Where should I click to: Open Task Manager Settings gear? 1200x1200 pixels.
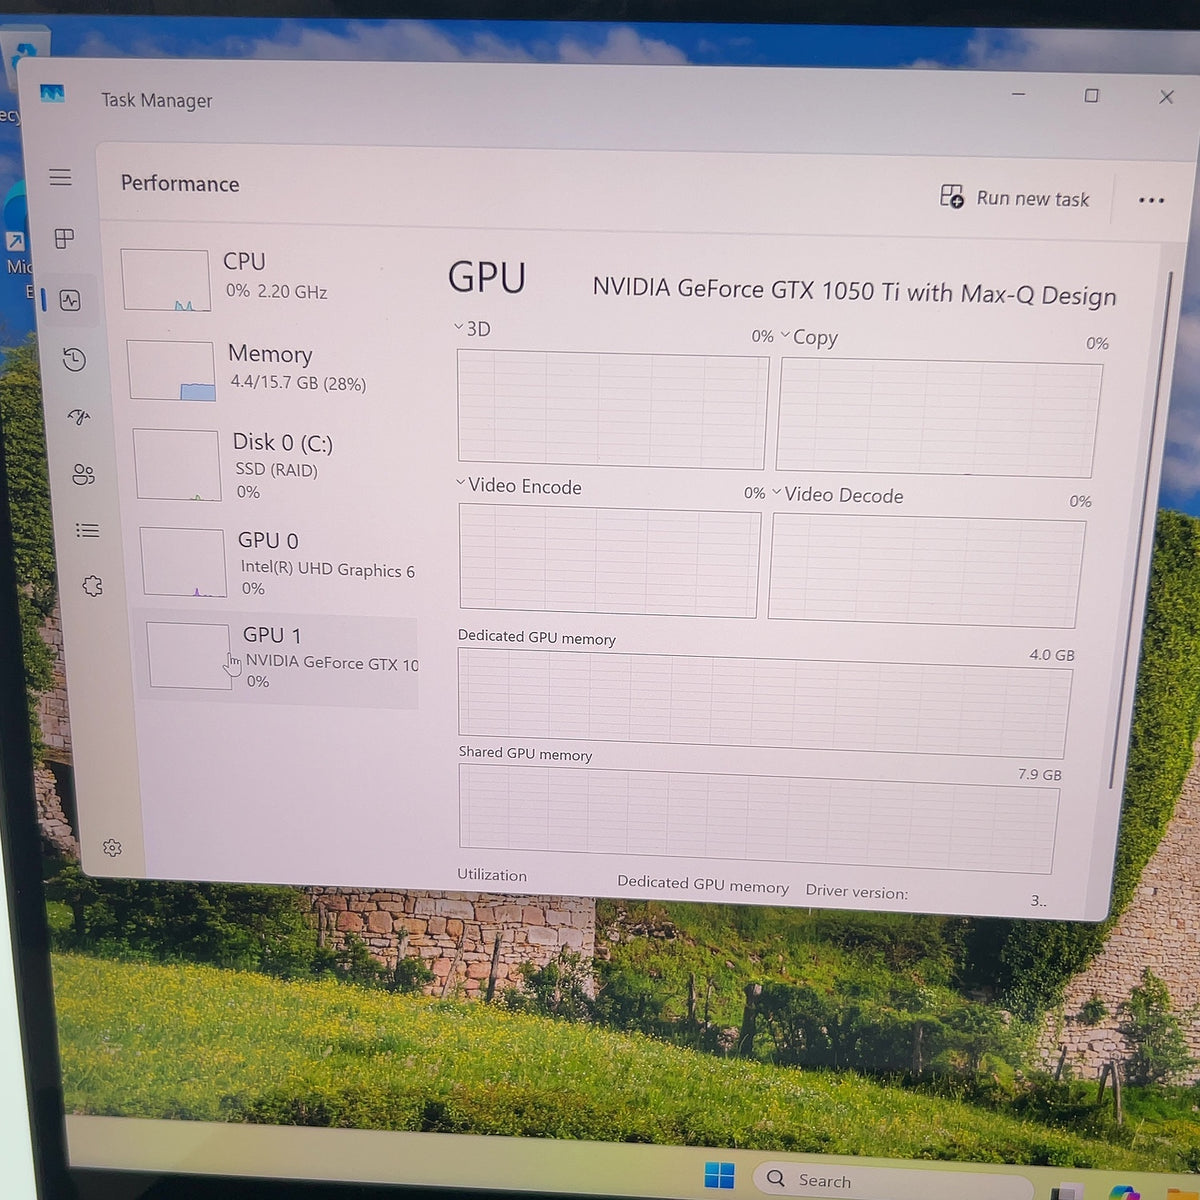pyautogui.click(x=112, y=848)
